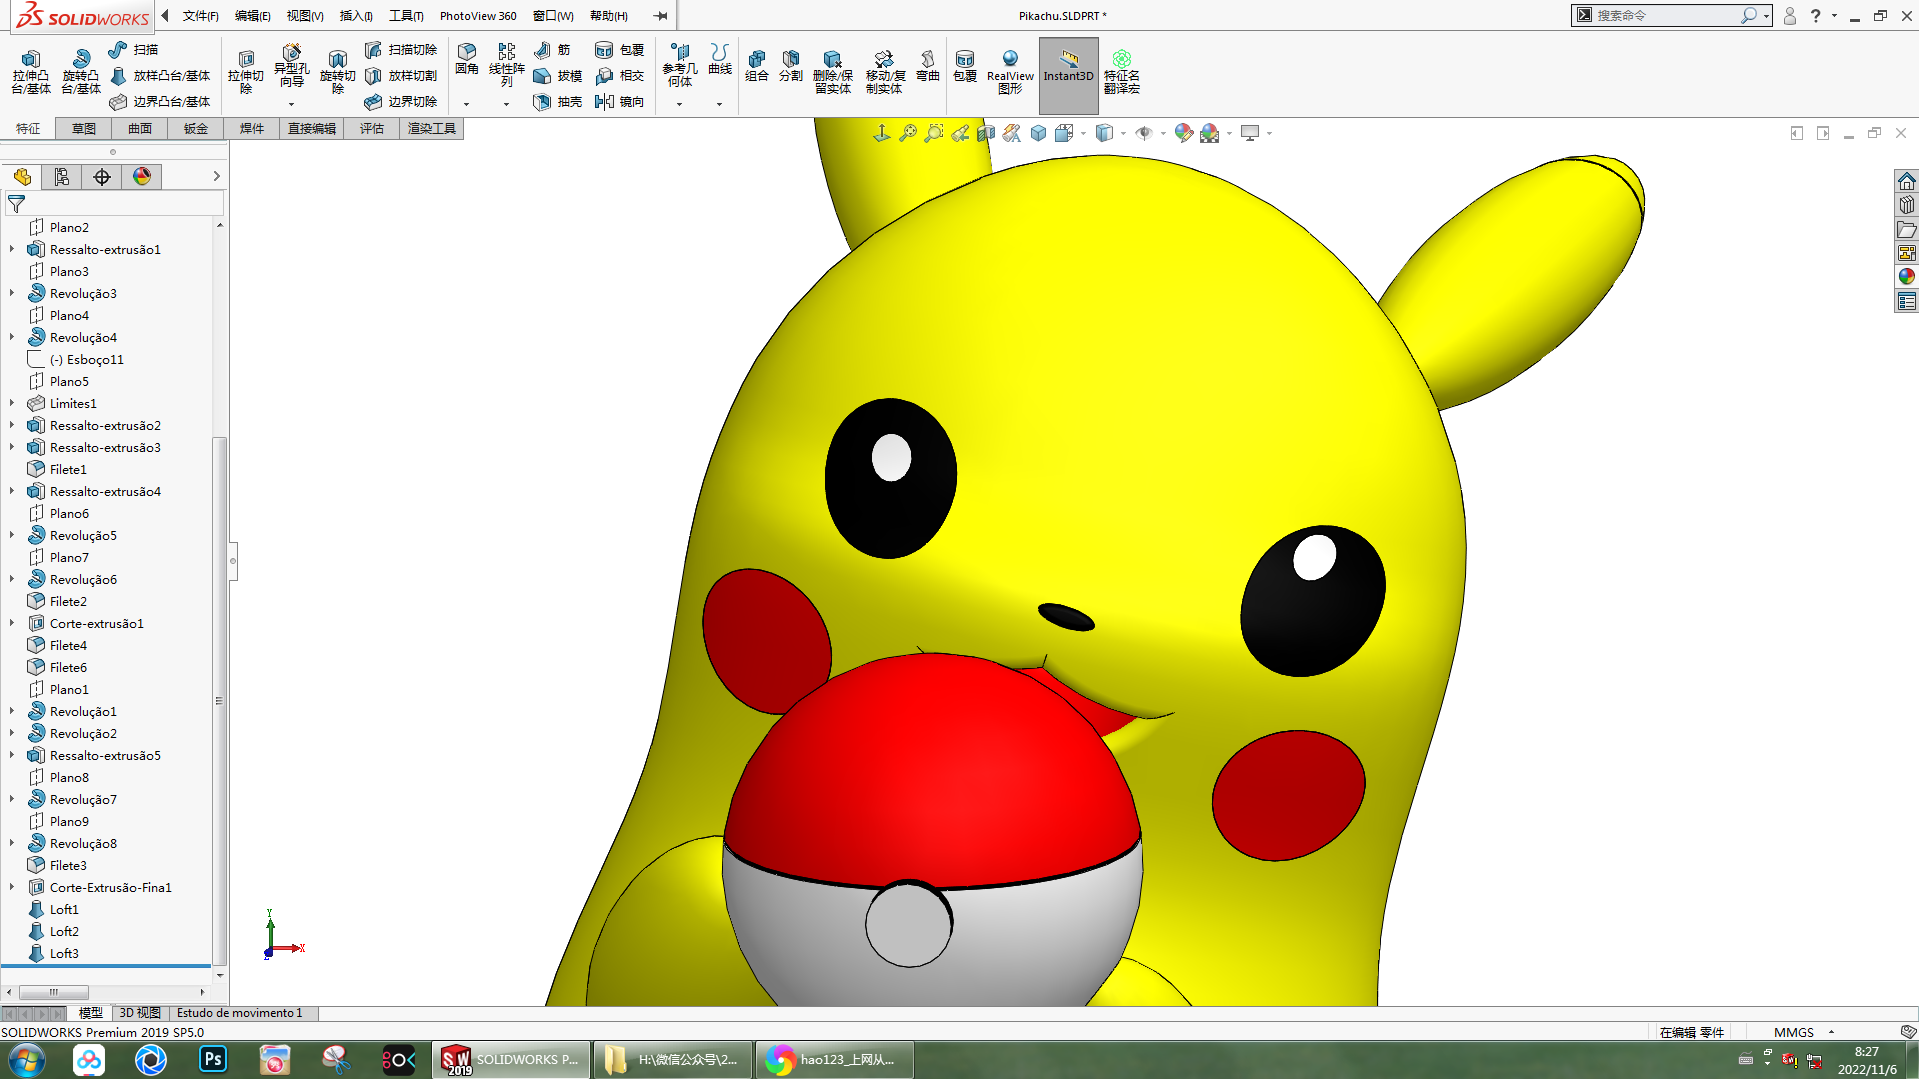Select the Loft2 feature in the tree
Screen dimensions: 1919x1079
click(64, 931)
